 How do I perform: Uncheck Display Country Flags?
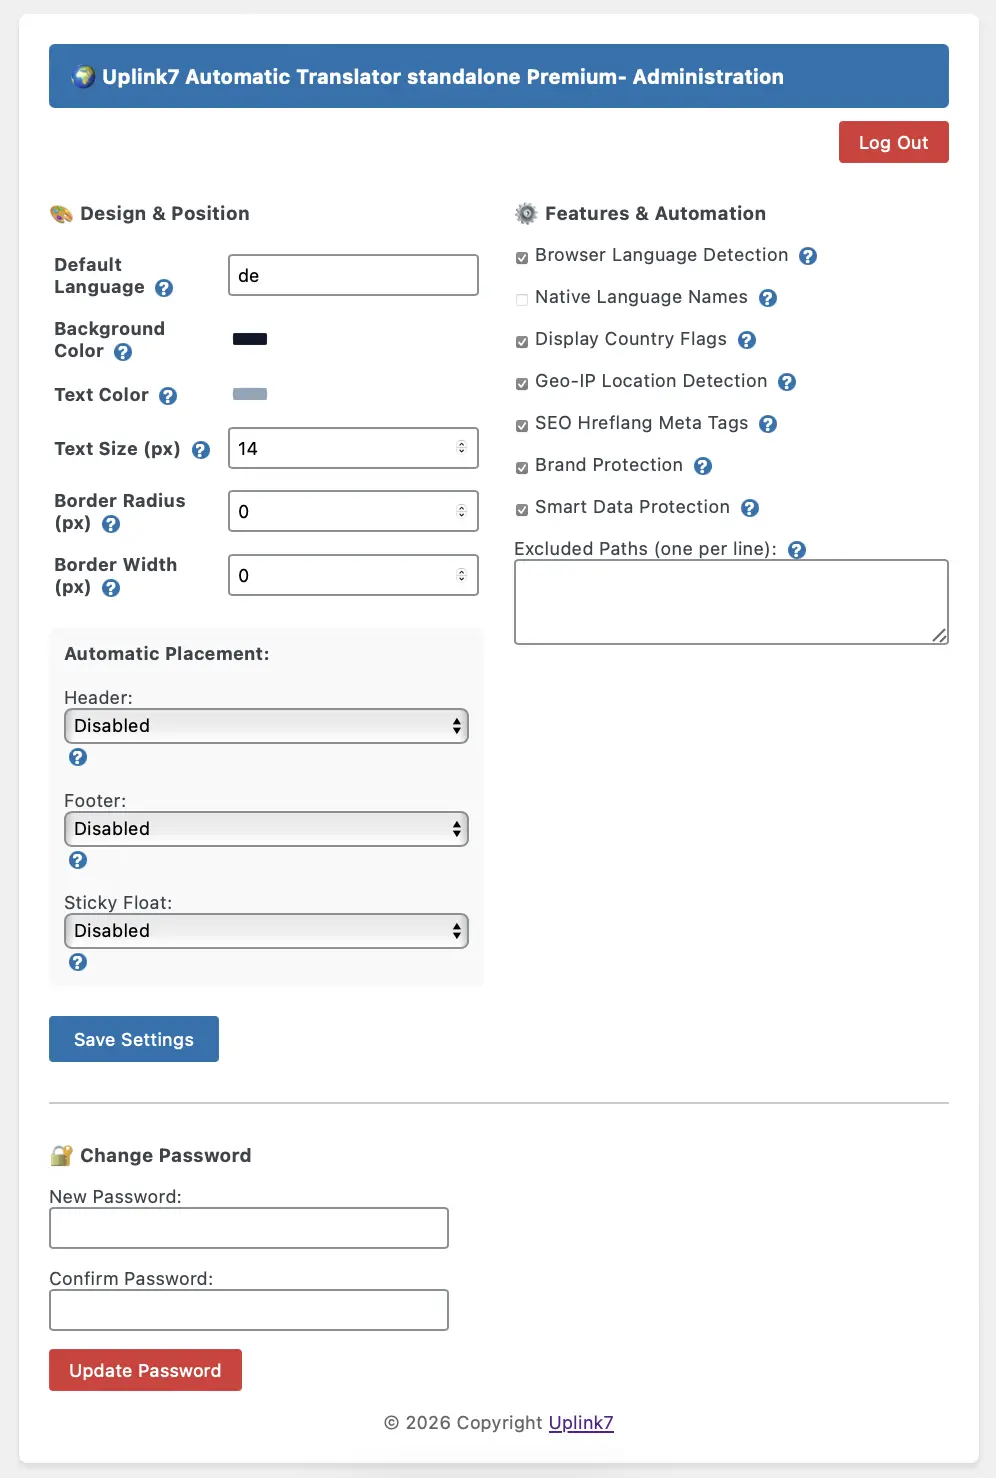click(x=522, y=342)
